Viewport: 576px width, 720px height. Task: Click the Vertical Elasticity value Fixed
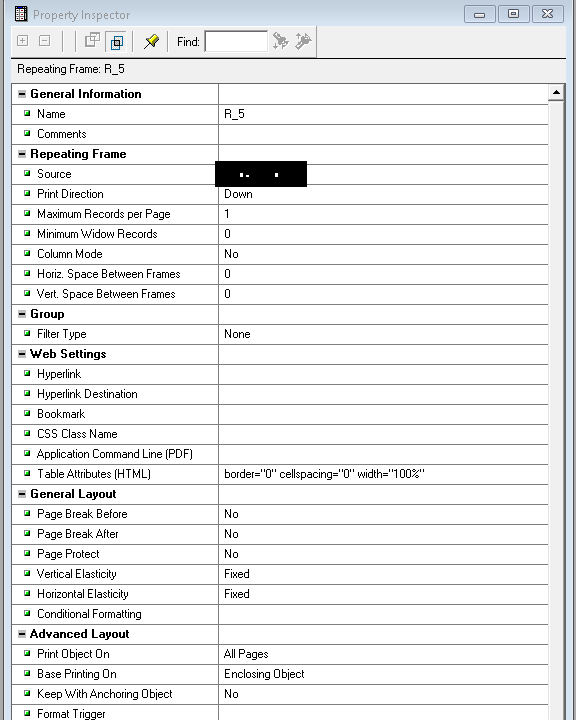click(237, 574)
